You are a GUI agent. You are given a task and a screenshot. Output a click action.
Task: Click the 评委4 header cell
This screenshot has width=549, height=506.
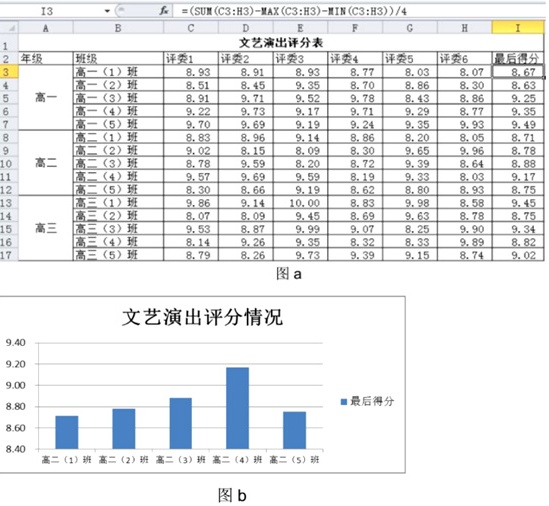[355, 58]
